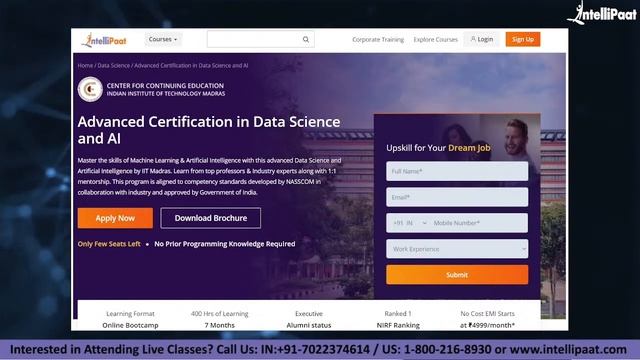
Task: Click the Mobile Number input field
Action: pyautogui.click(x=479, y=223)
